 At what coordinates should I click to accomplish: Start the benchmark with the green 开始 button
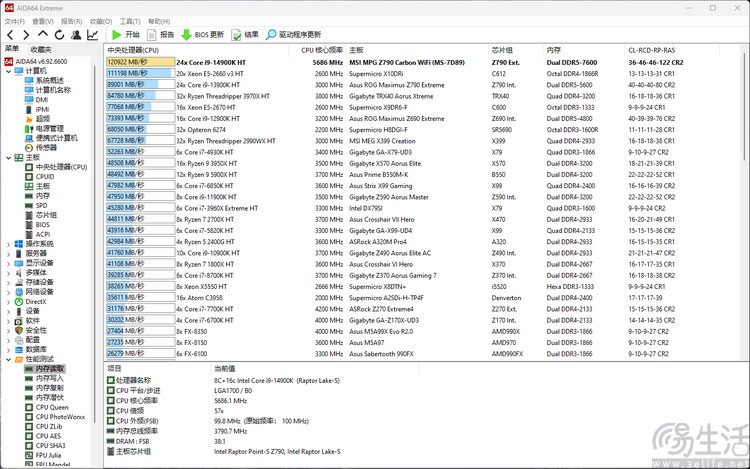point(125,34)
